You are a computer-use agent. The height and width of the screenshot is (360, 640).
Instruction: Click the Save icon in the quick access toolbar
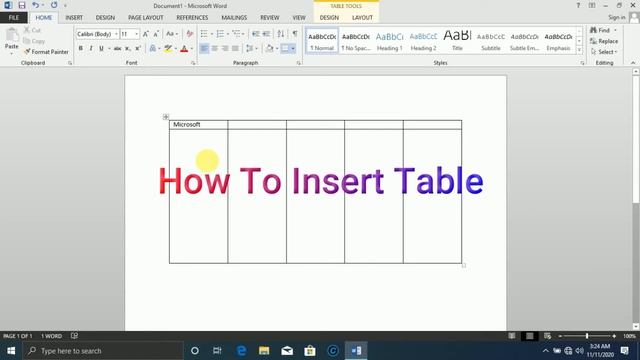tap(22, 5)
